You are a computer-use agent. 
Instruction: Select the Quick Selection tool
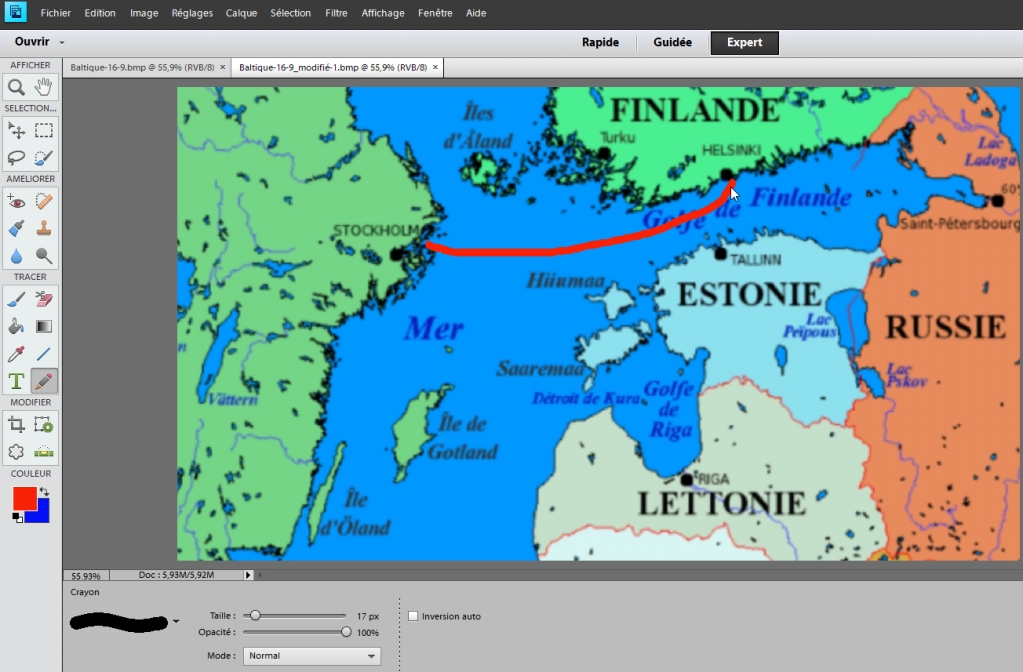(44, 157)
